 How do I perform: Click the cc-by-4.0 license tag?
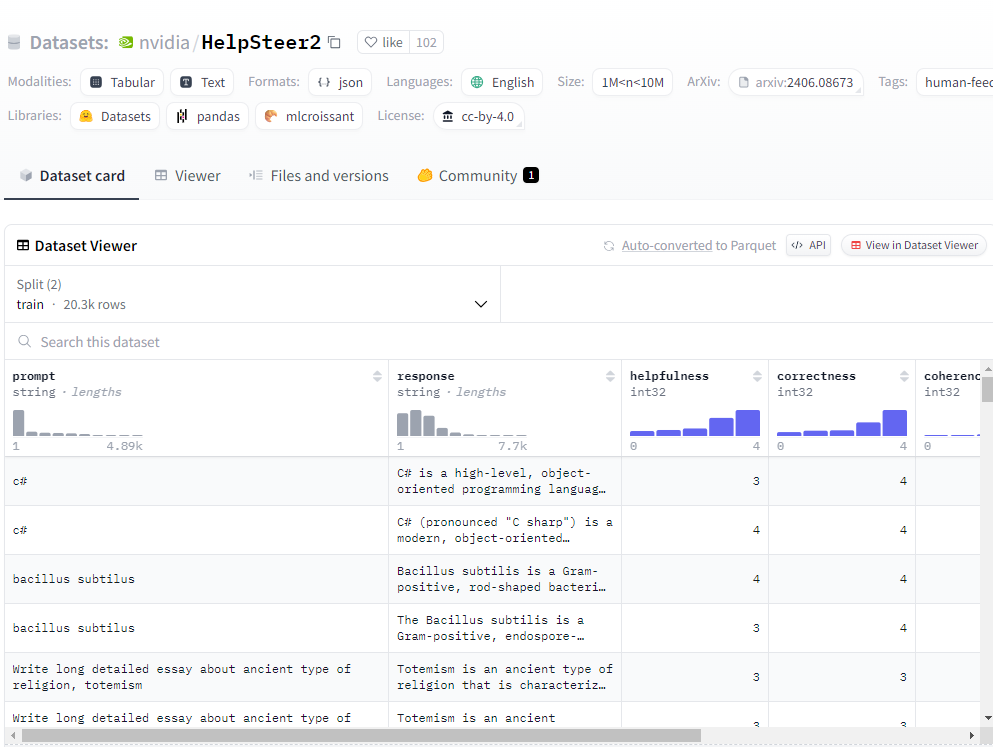(x=478, y=116)
